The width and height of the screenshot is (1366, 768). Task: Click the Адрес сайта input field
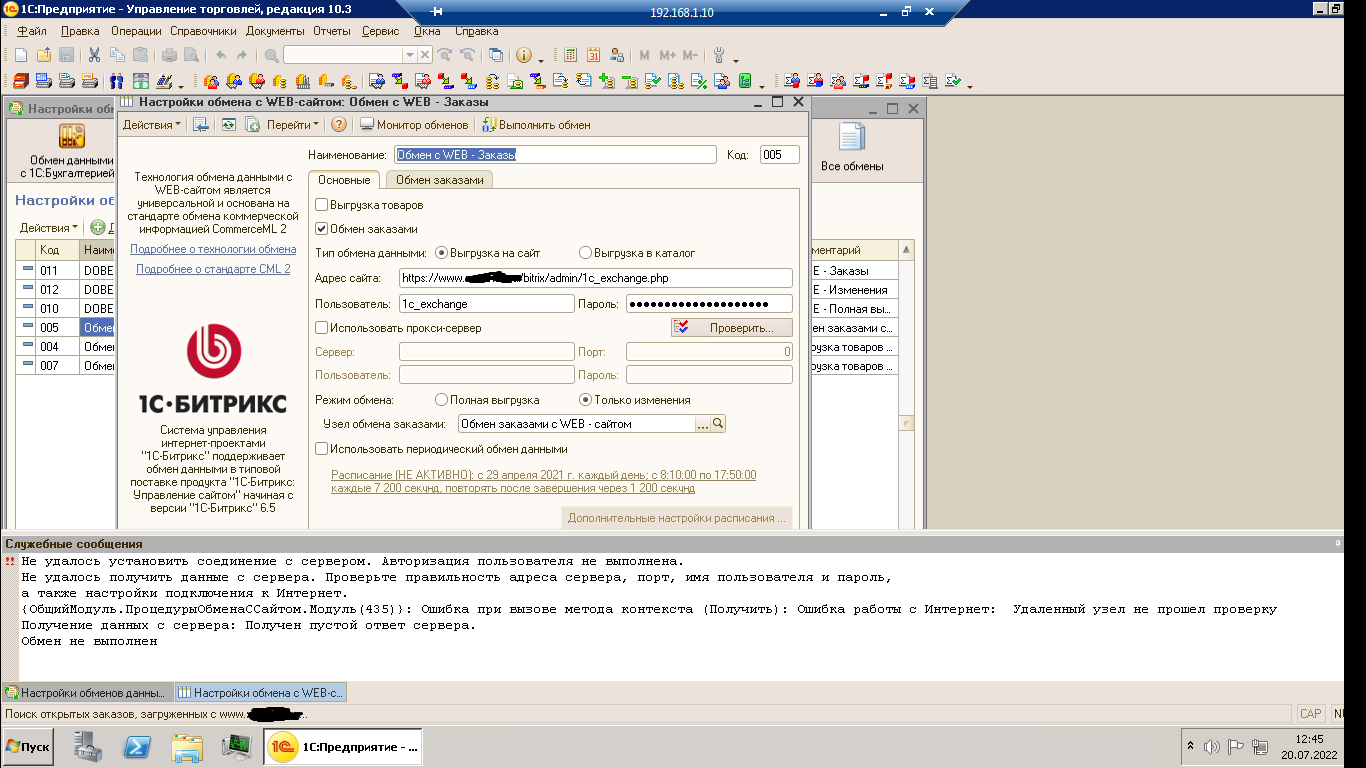click(595, 278)
